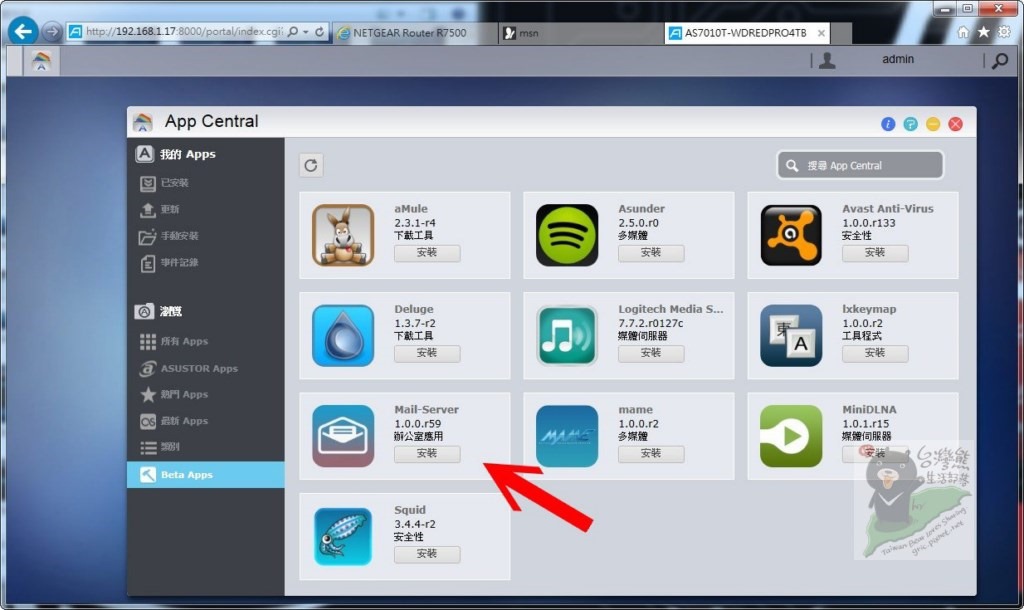1024x610 pixels.
Task: Refresh the App Central list
Action: point(311,165)
